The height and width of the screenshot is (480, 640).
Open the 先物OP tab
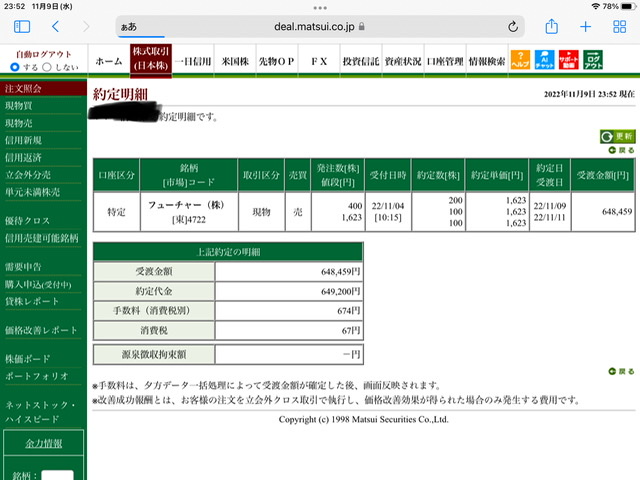[x=277, y=61]
